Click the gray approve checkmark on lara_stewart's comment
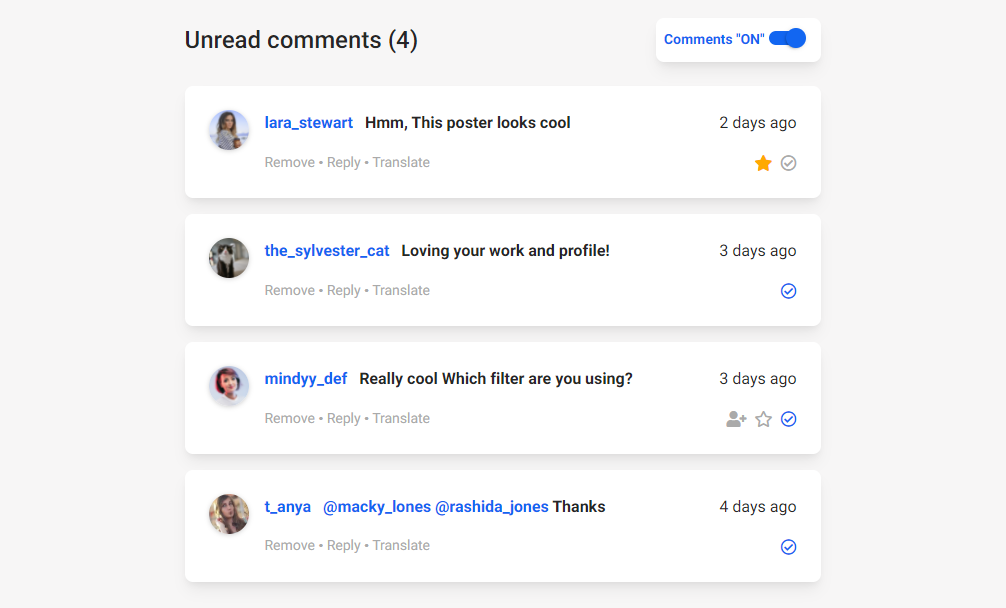 pos(788,162)
